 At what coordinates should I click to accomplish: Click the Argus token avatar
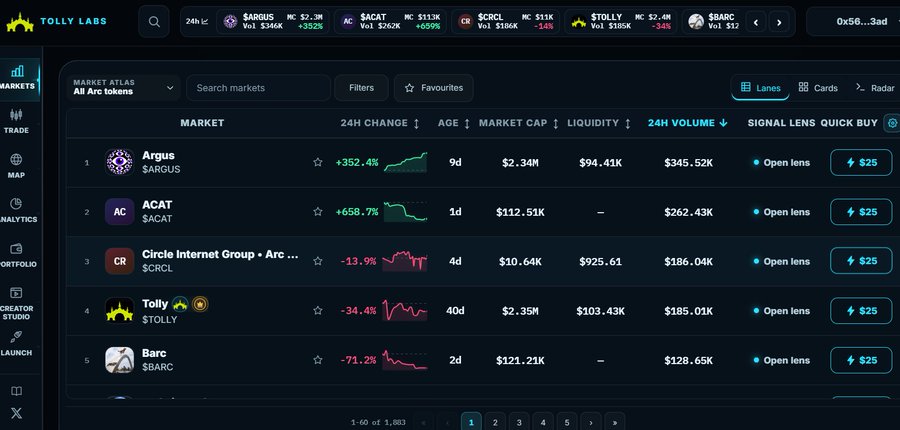coord(119,162)
